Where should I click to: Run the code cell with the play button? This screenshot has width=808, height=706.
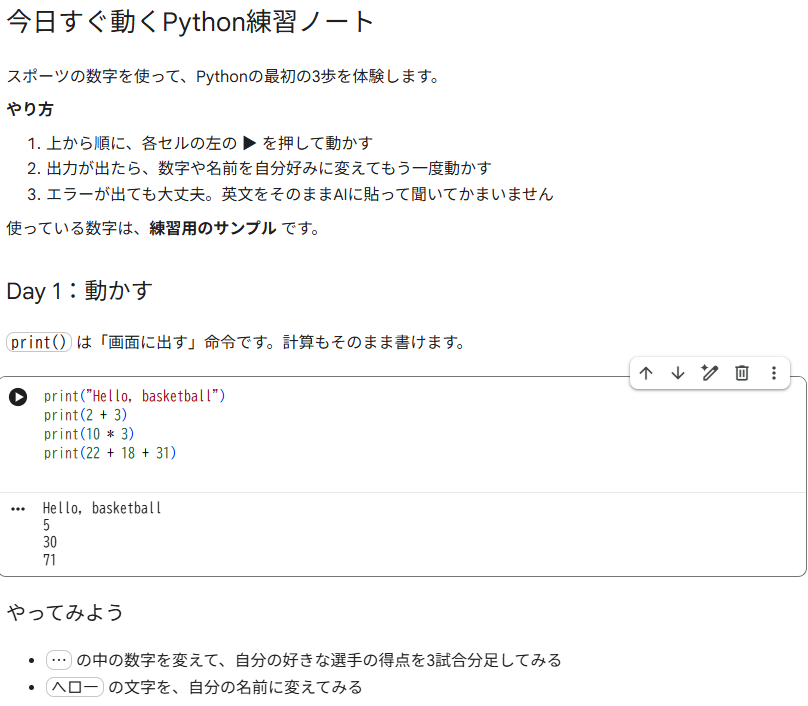tap(18, 397)
